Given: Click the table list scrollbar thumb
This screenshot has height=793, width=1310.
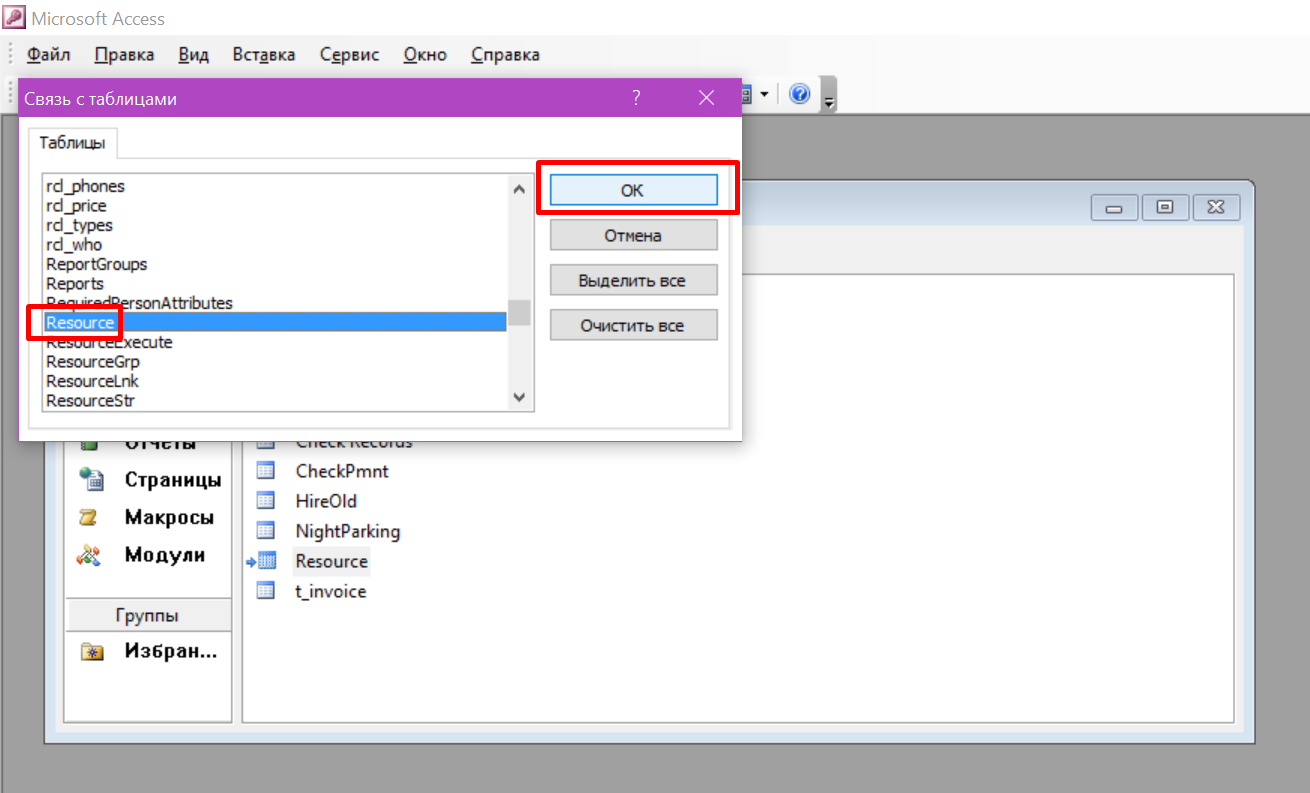Looking at the screenshot, I should (x=519, y=313).
